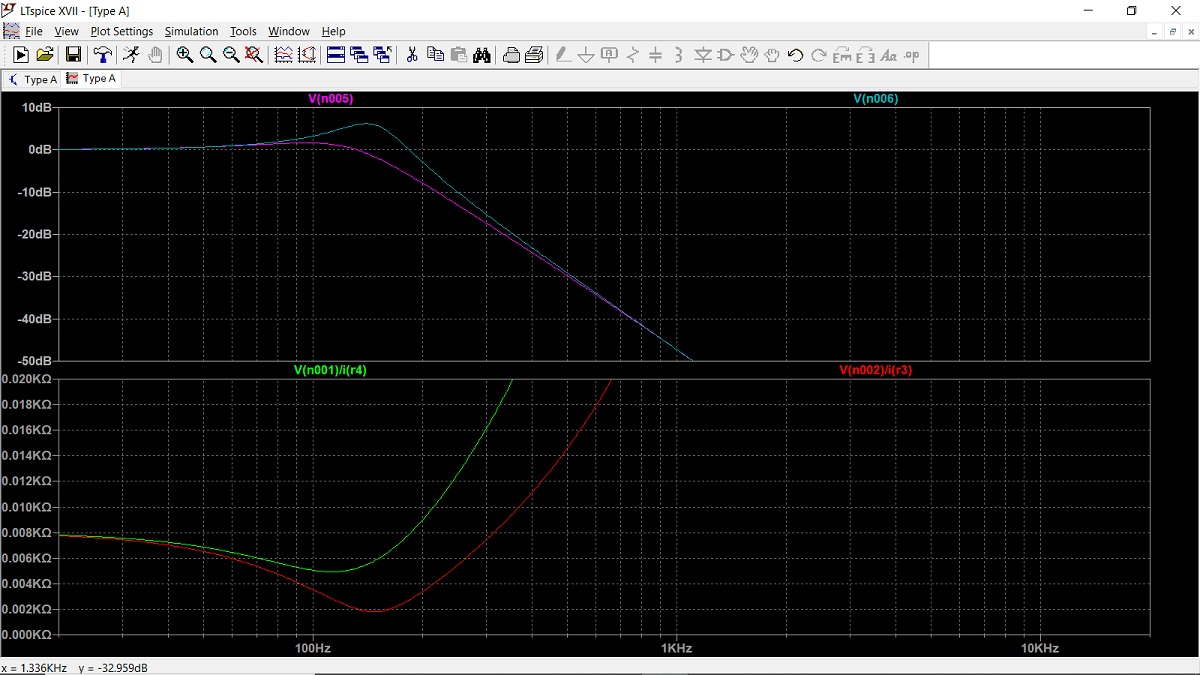This screenshot has height=675, width=1200.
Task: Open print setup icon
Action: click(510, 55)
